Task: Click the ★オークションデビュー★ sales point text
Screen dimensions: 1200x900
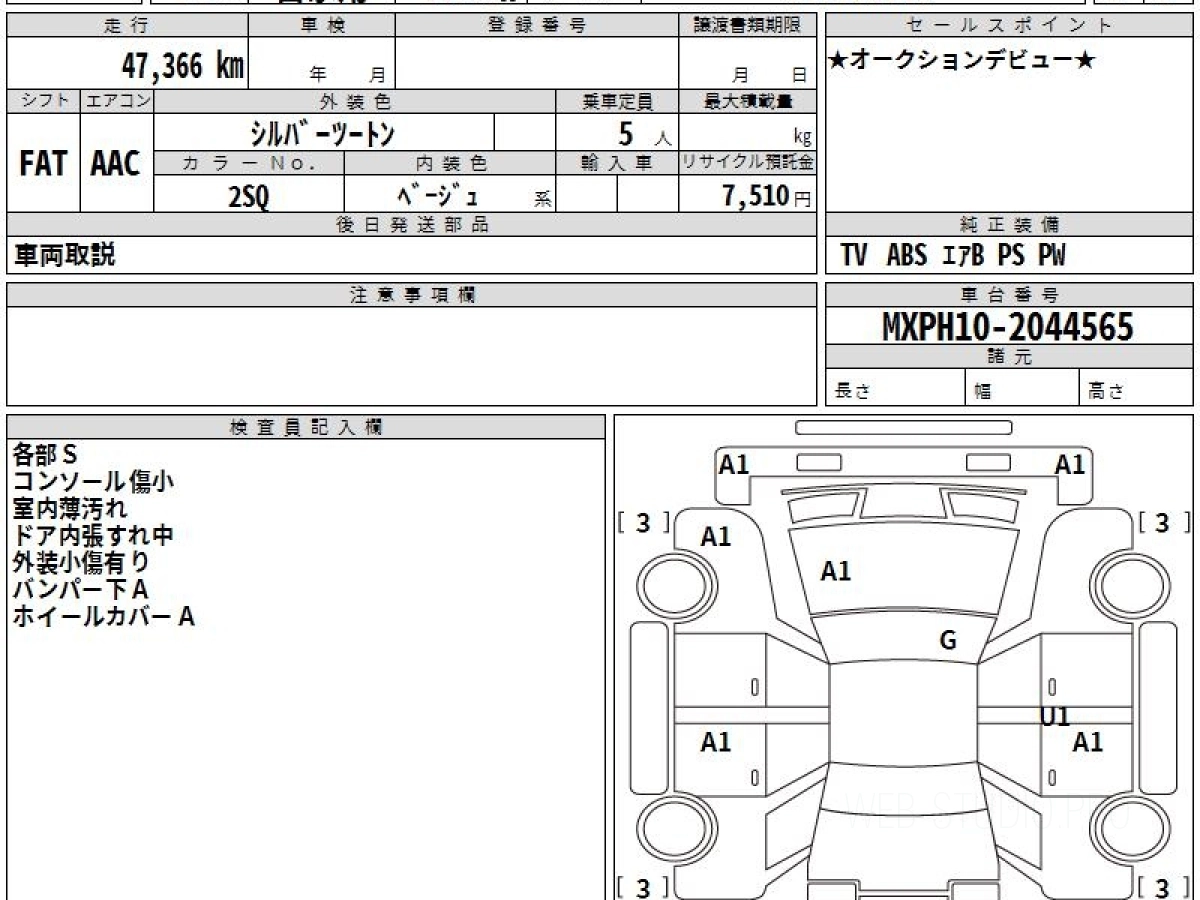Action: click(x=963, y=61)
